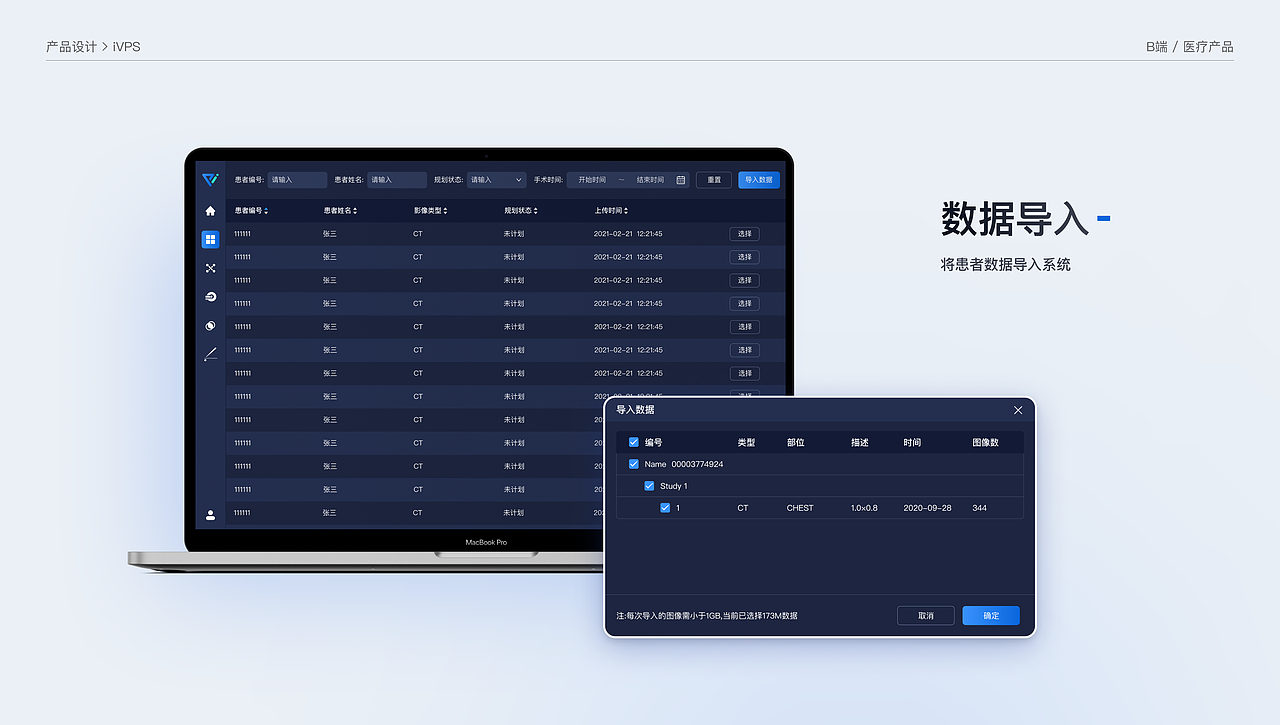
Task: Click 取消 in the import dialog
Action: (926, 616)
